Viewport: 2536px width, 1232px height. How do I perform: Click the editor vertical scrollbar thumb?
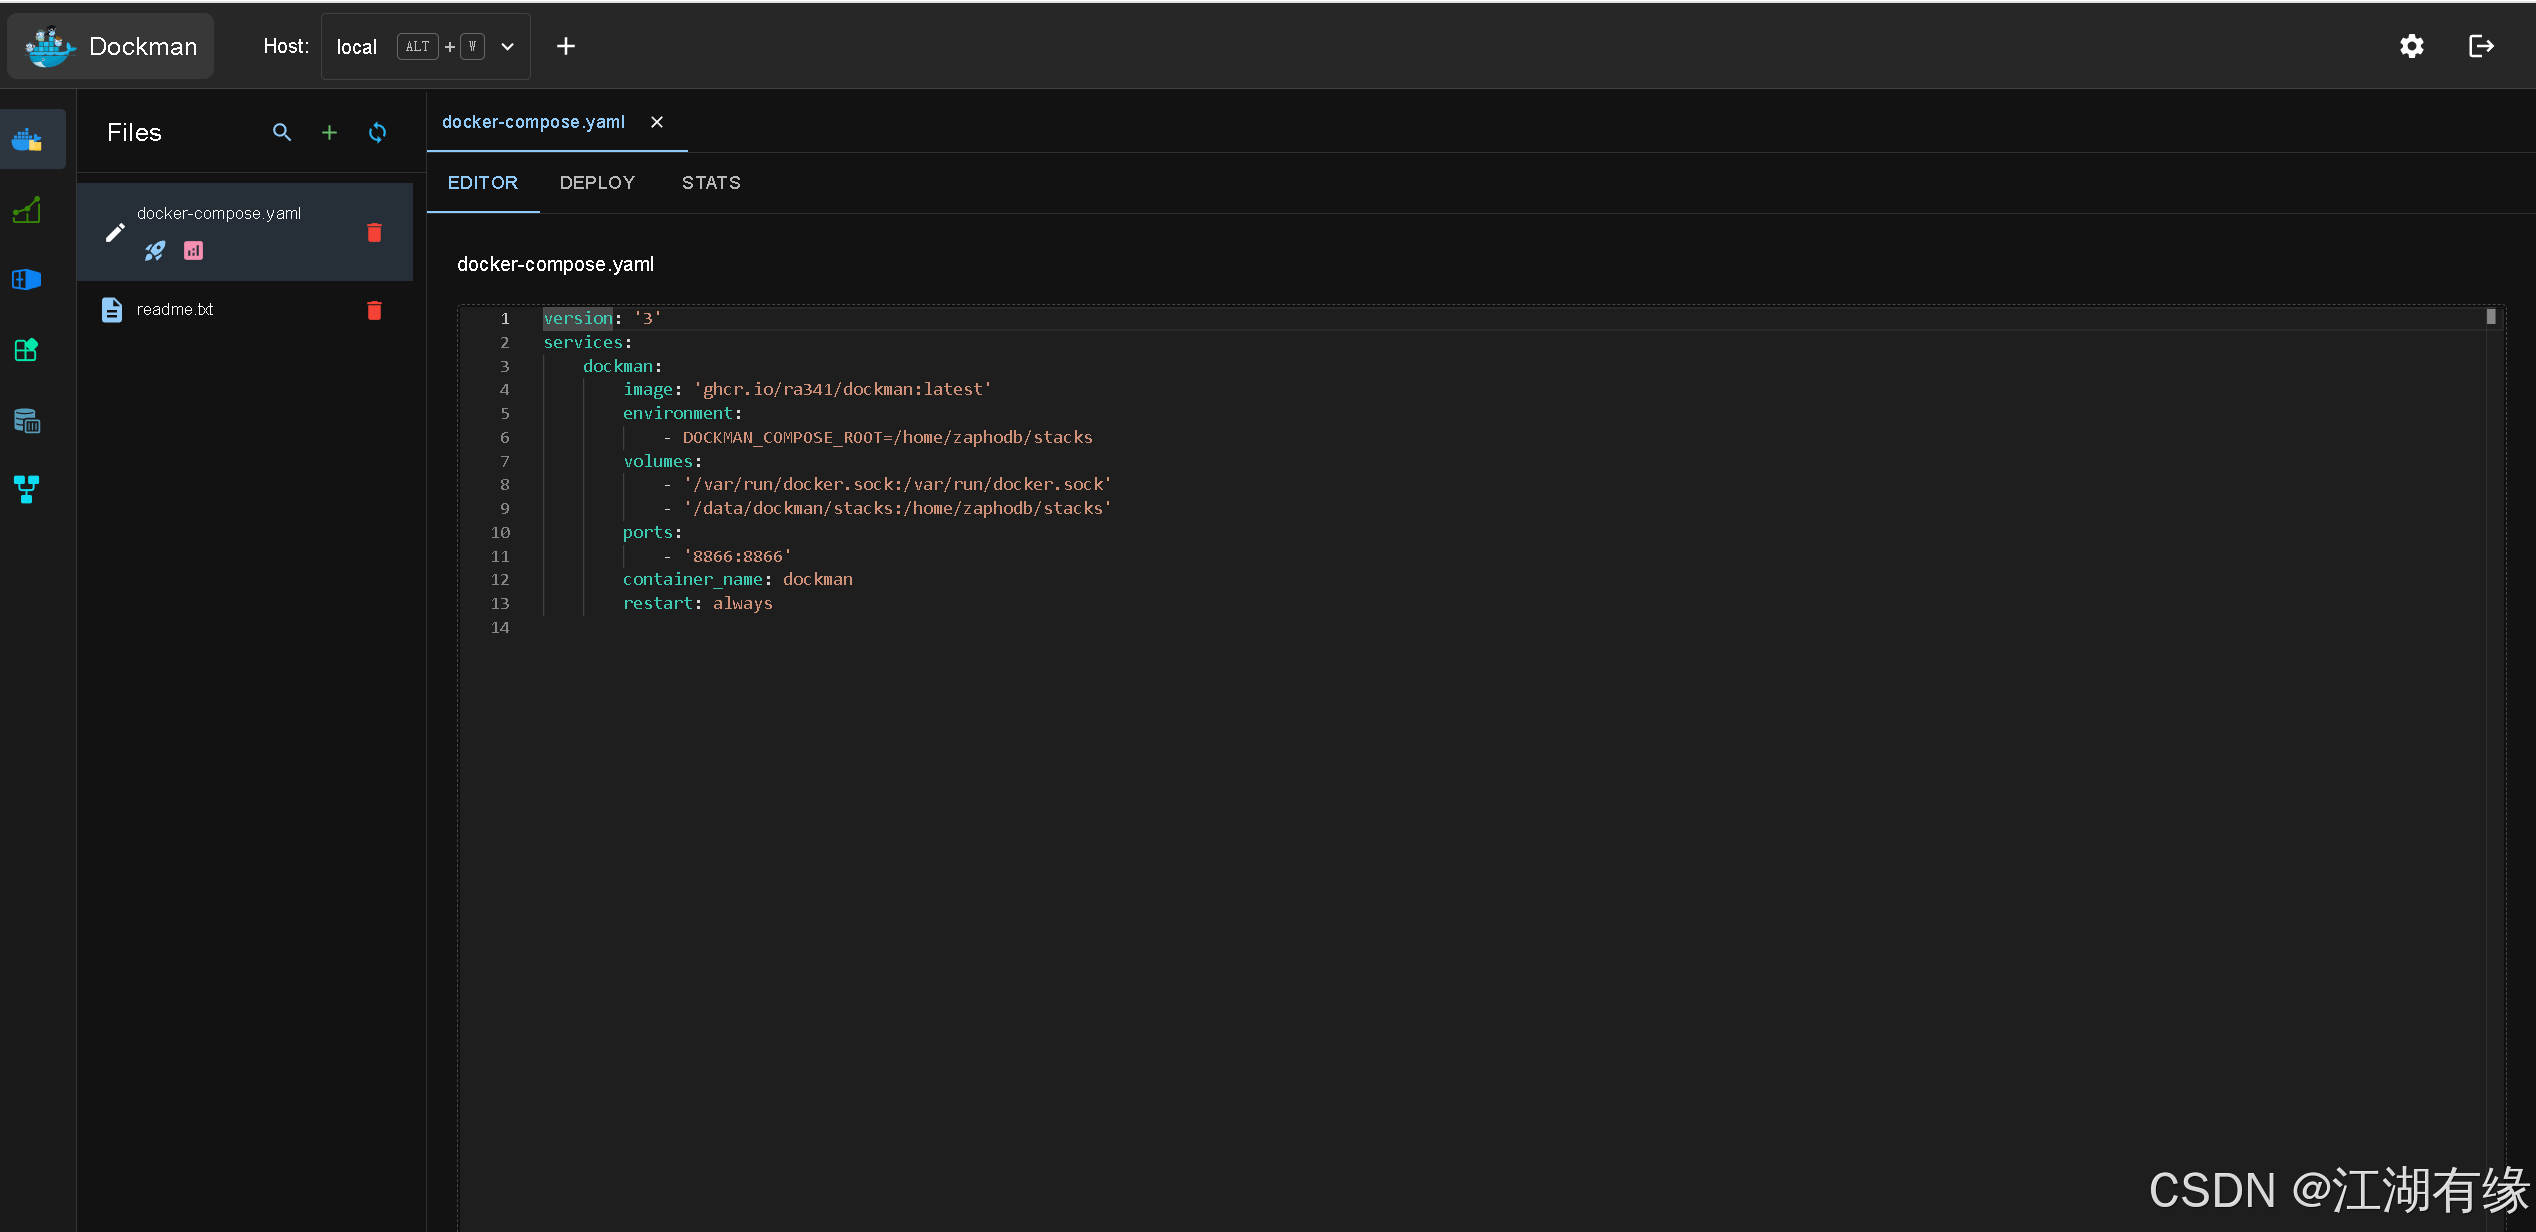coord(2491,317)
